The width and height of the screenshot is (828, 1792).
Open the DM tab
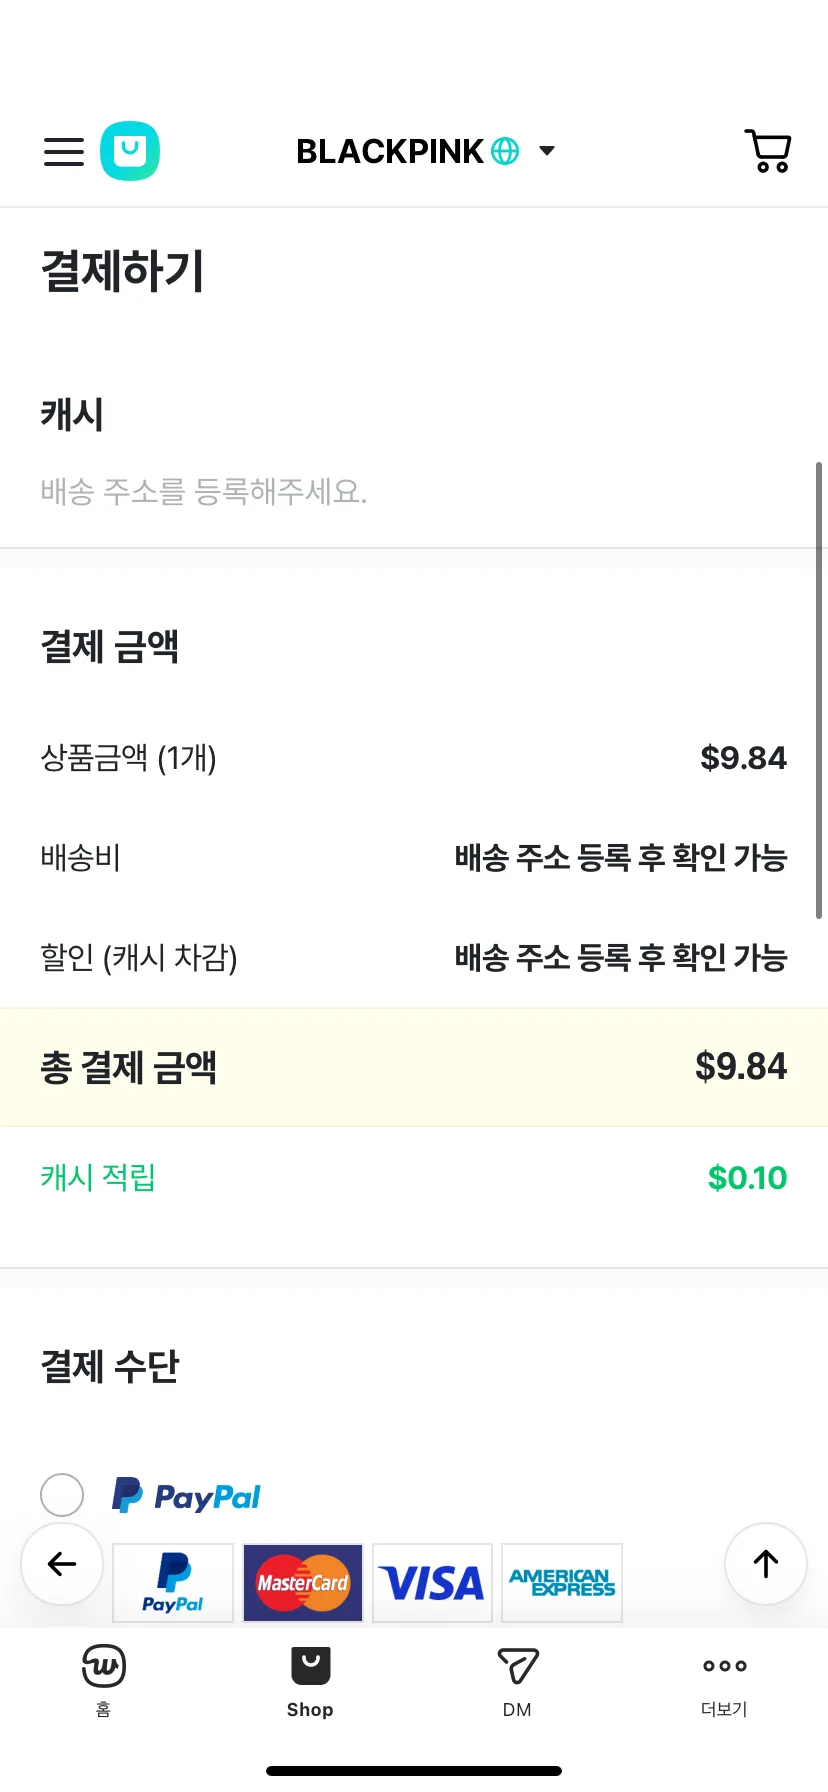(x=518, y=1681)
